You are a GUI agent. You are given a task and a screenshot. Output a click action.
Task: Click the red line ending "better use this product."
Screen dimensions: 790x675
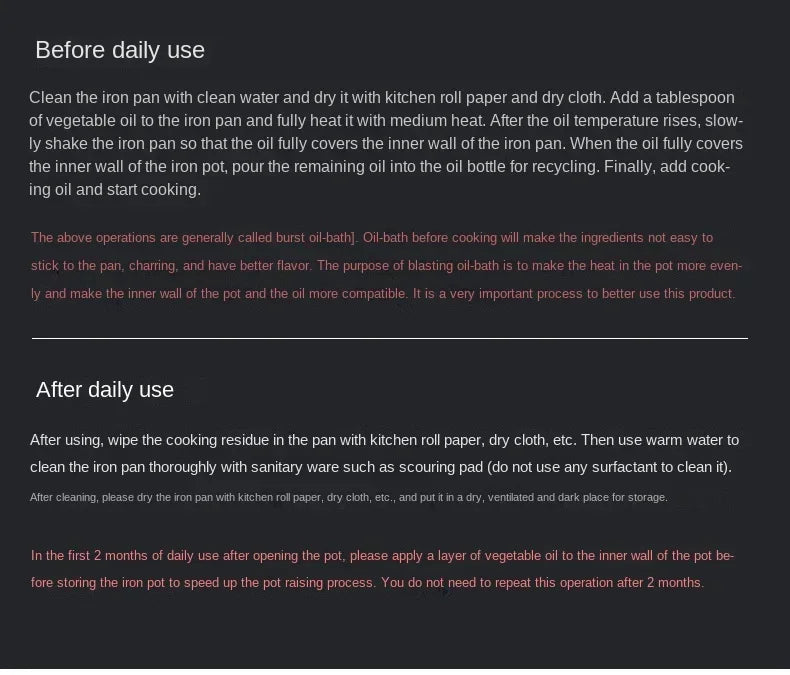[x=383, y=293]
